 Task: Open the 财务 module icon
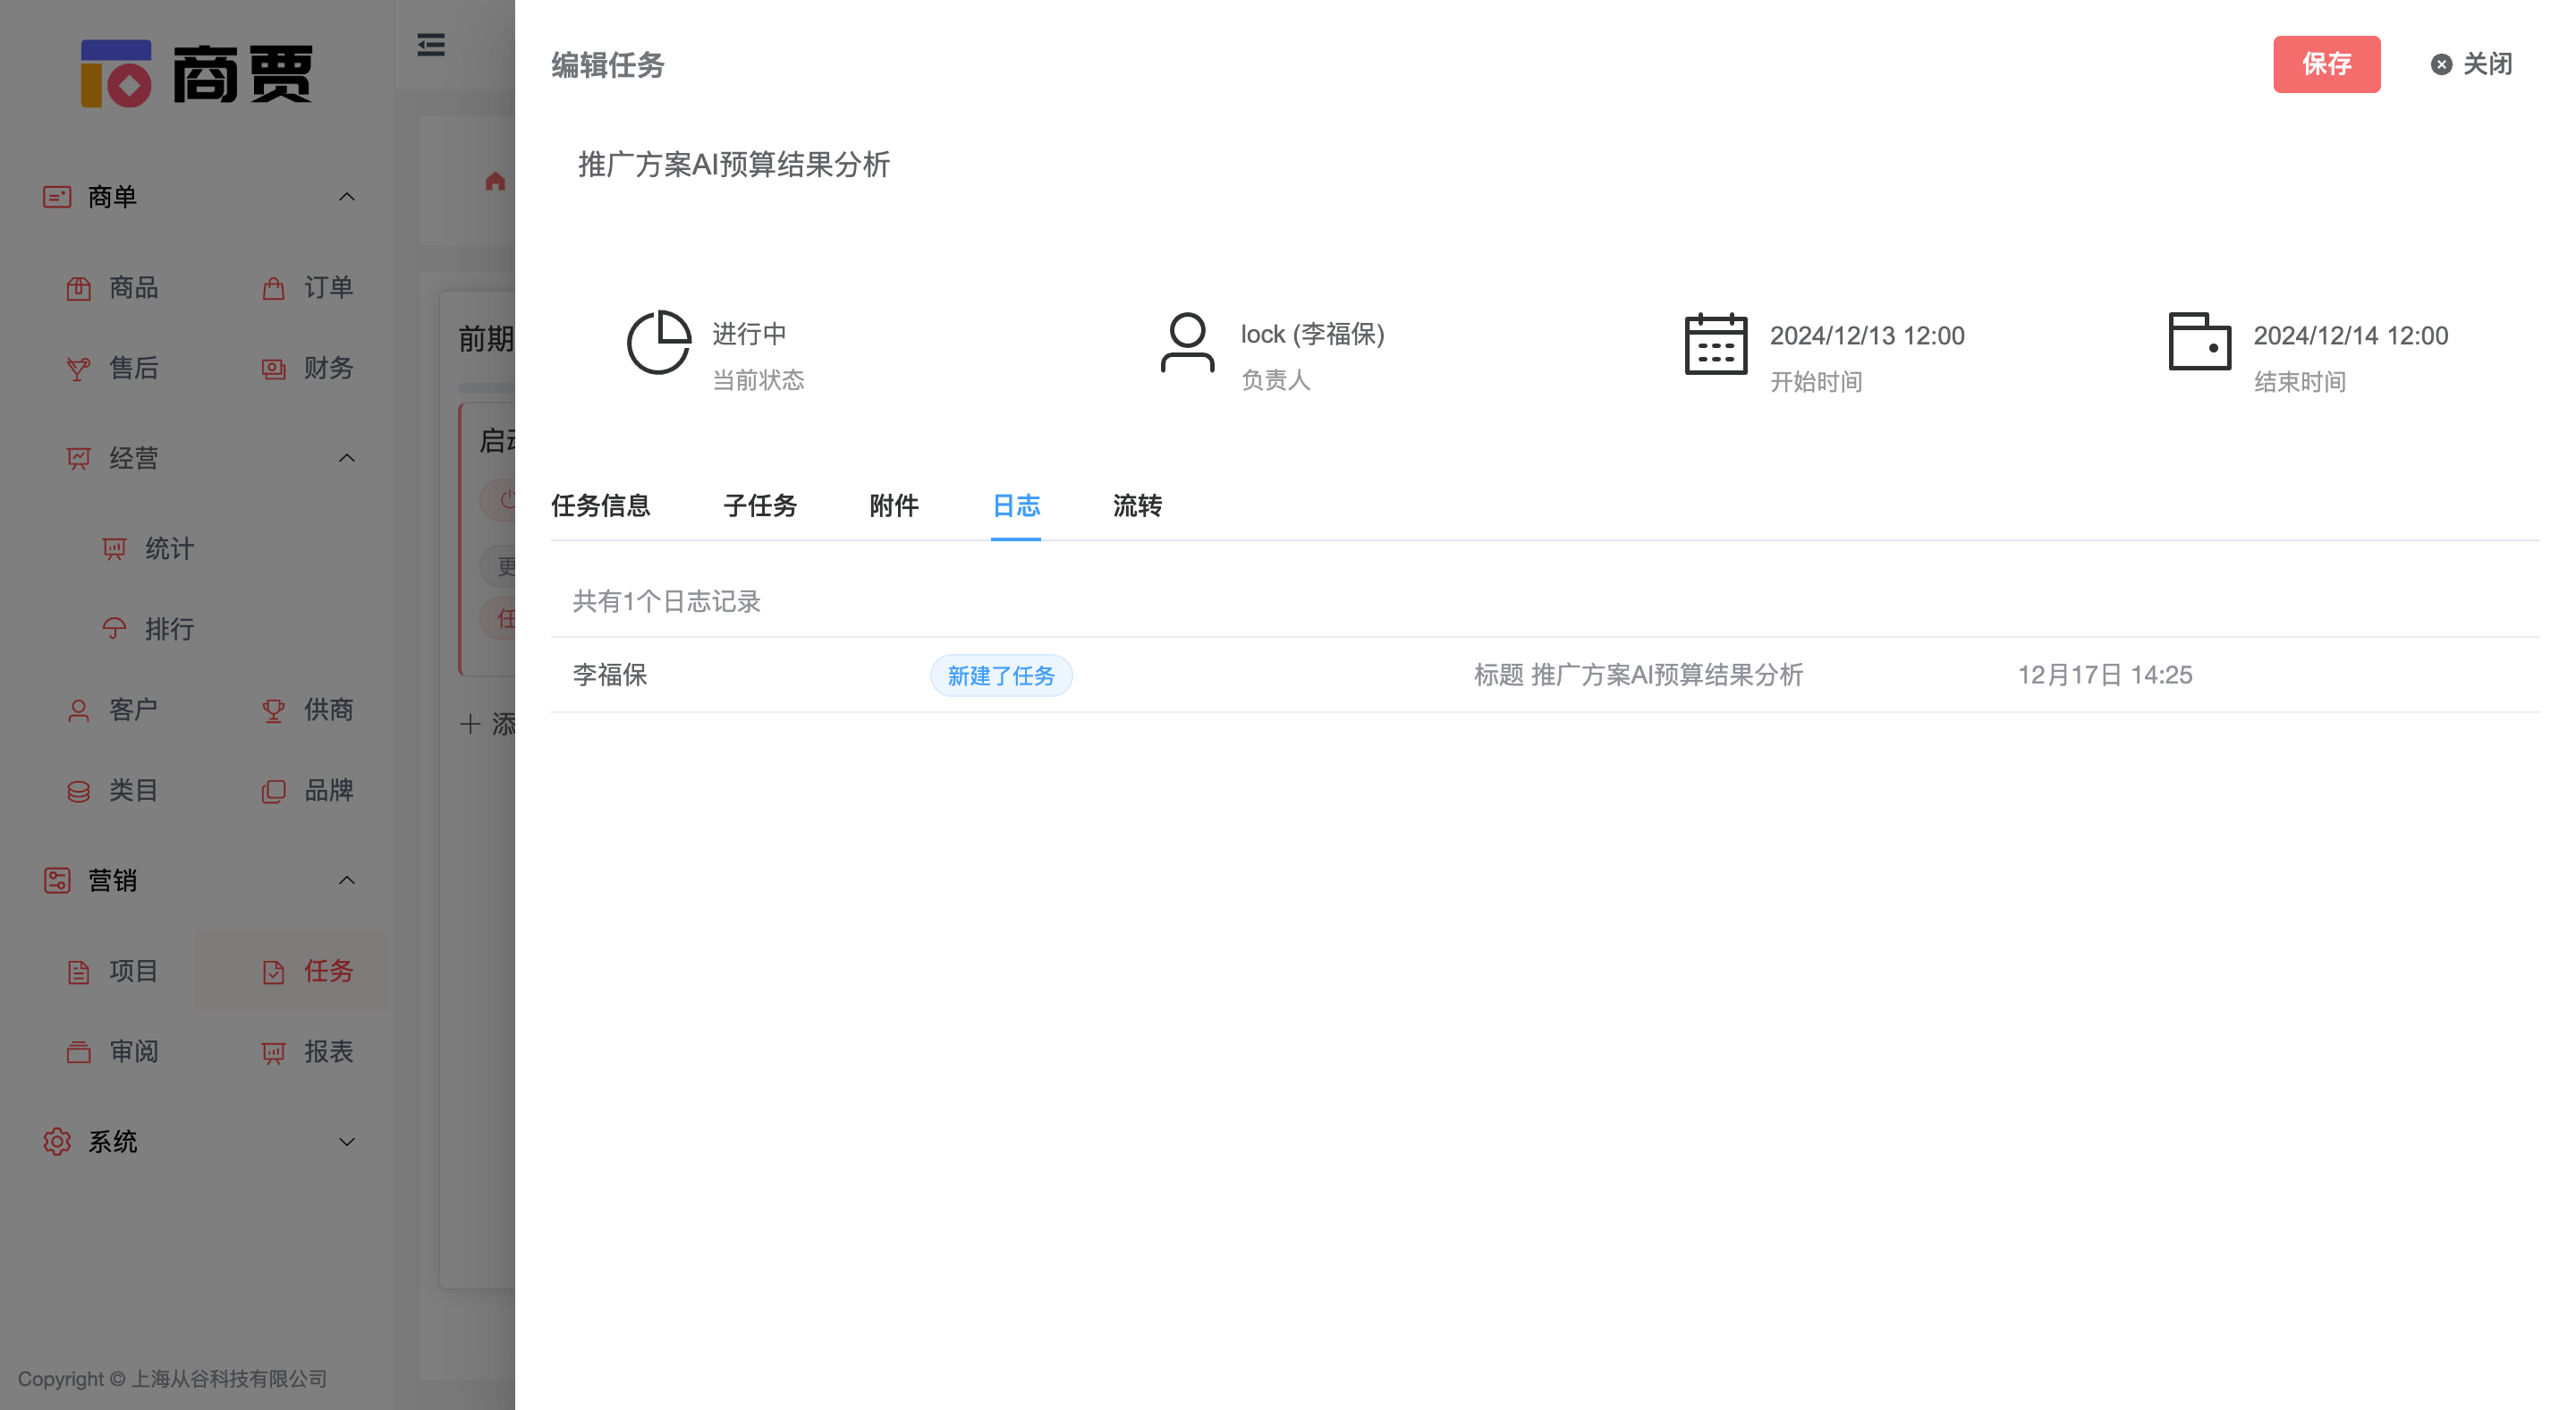(273, 368)
